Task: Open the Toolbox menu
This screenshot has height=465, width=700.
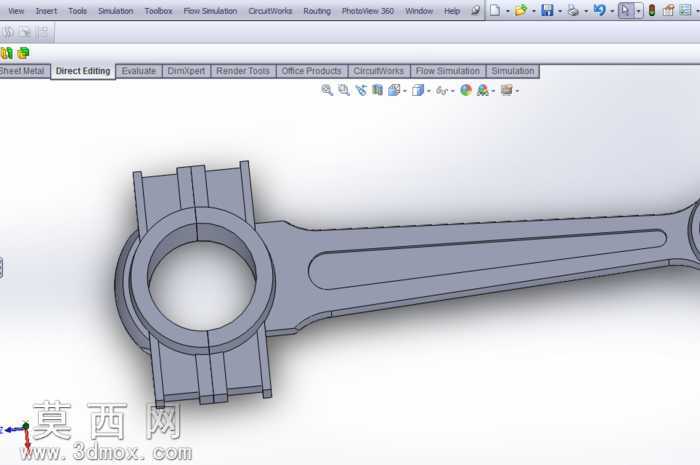Action: tap(158, 11)
